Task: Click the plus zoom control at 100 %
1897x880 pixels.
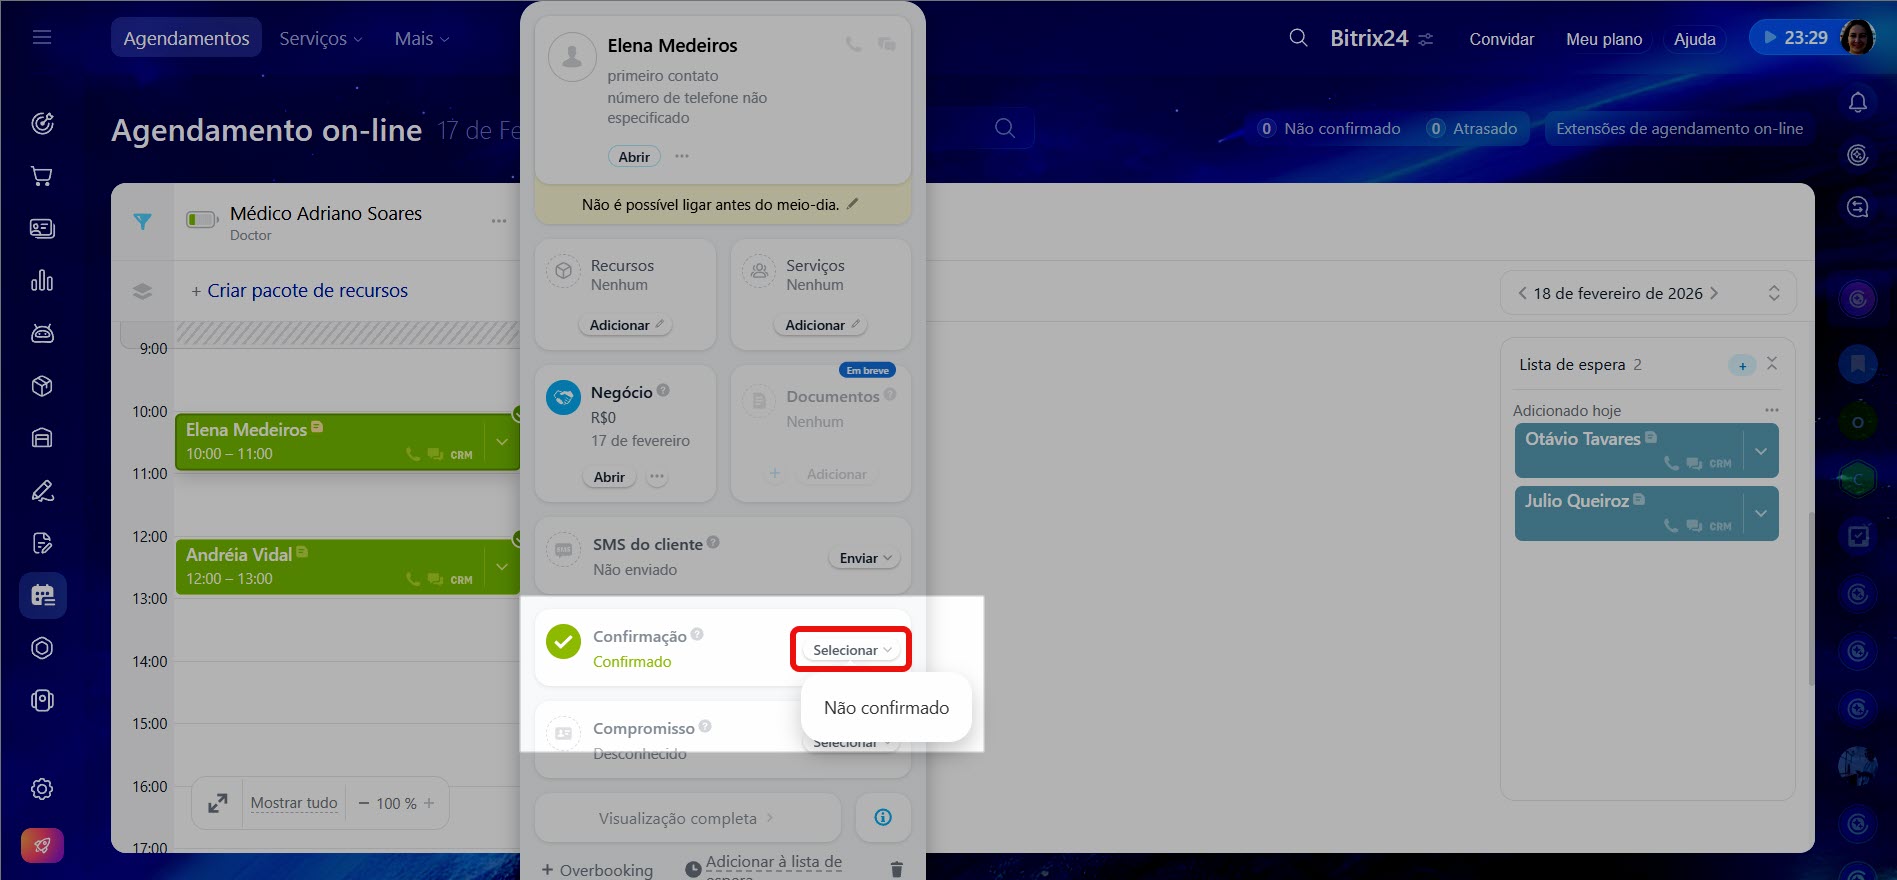Action: [429, 803]
